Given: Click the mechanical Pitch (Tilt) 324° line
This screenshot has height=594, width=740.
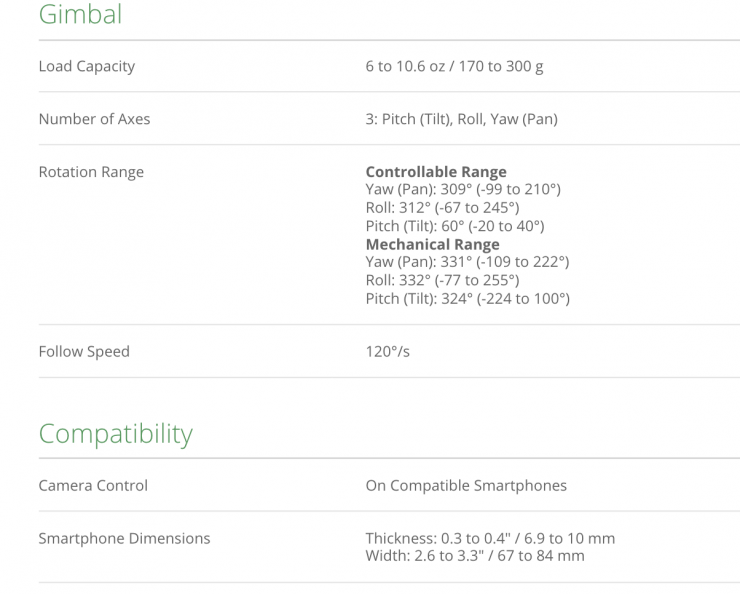Looking at the screenshot, I should (x=467, y=298).
